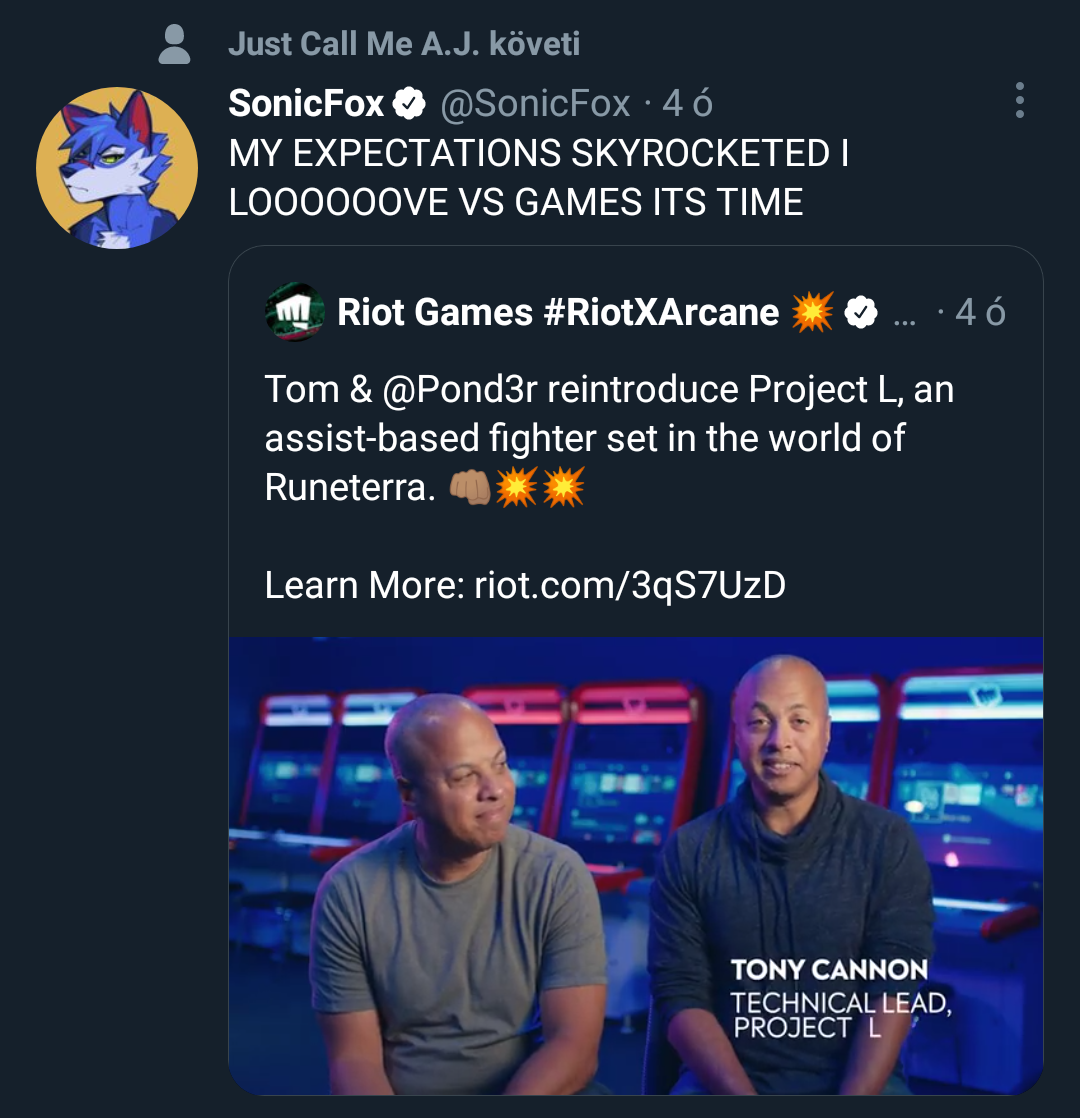
Task: Click the Riot Games verified badge
Action: (860, 312)
